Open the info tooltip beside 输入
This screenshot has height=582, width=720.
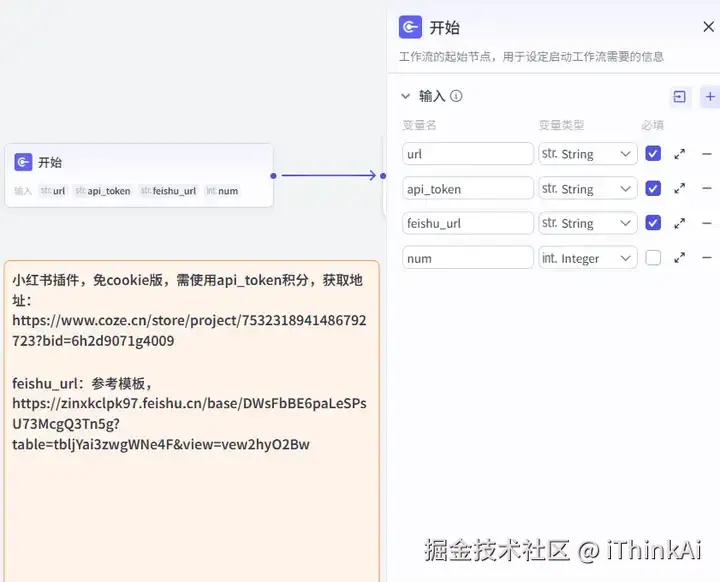click(456, 96)
